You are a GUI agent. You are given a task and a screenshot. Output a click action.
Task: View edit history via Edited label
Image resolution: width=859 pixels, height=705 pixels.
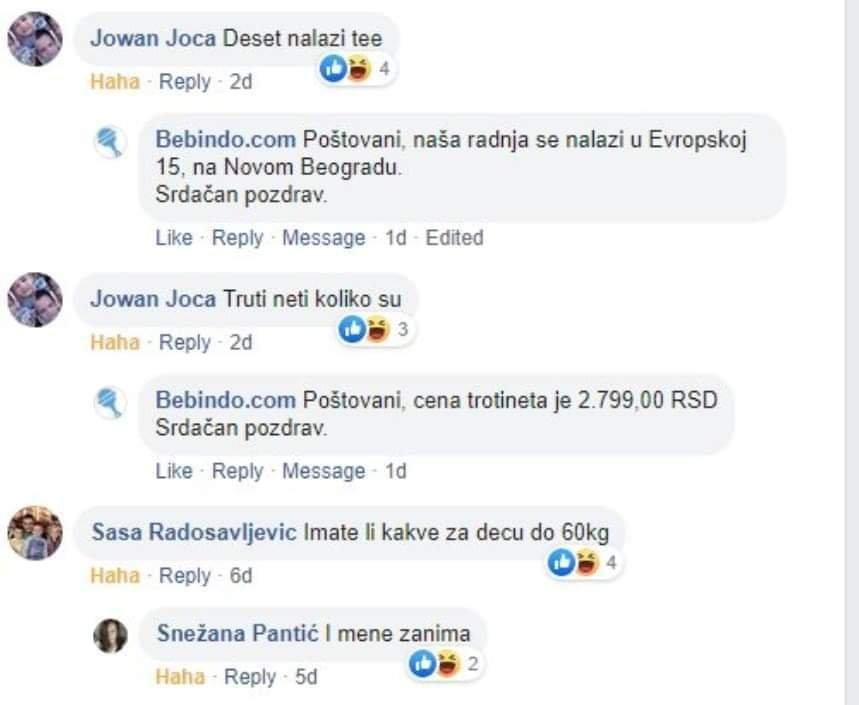click(x=455, y=238)
